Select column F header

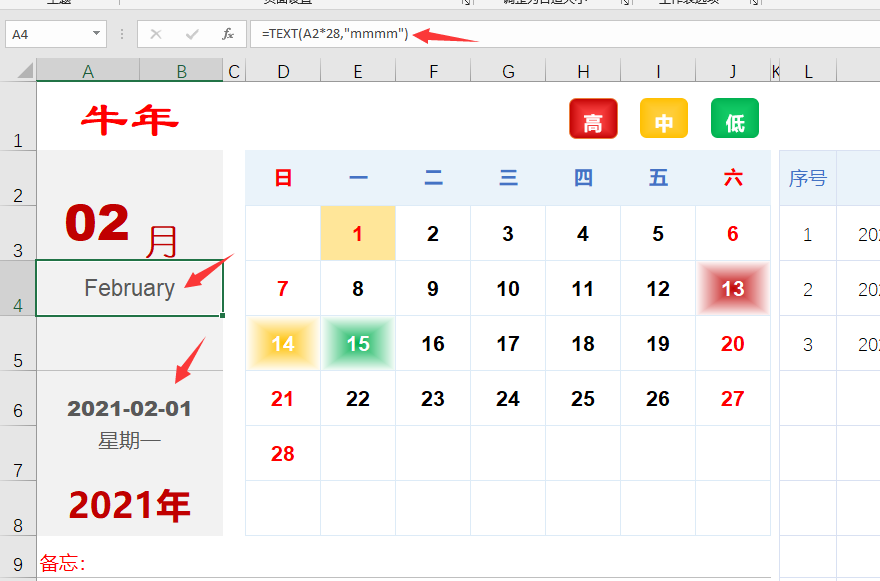point(433,71)
